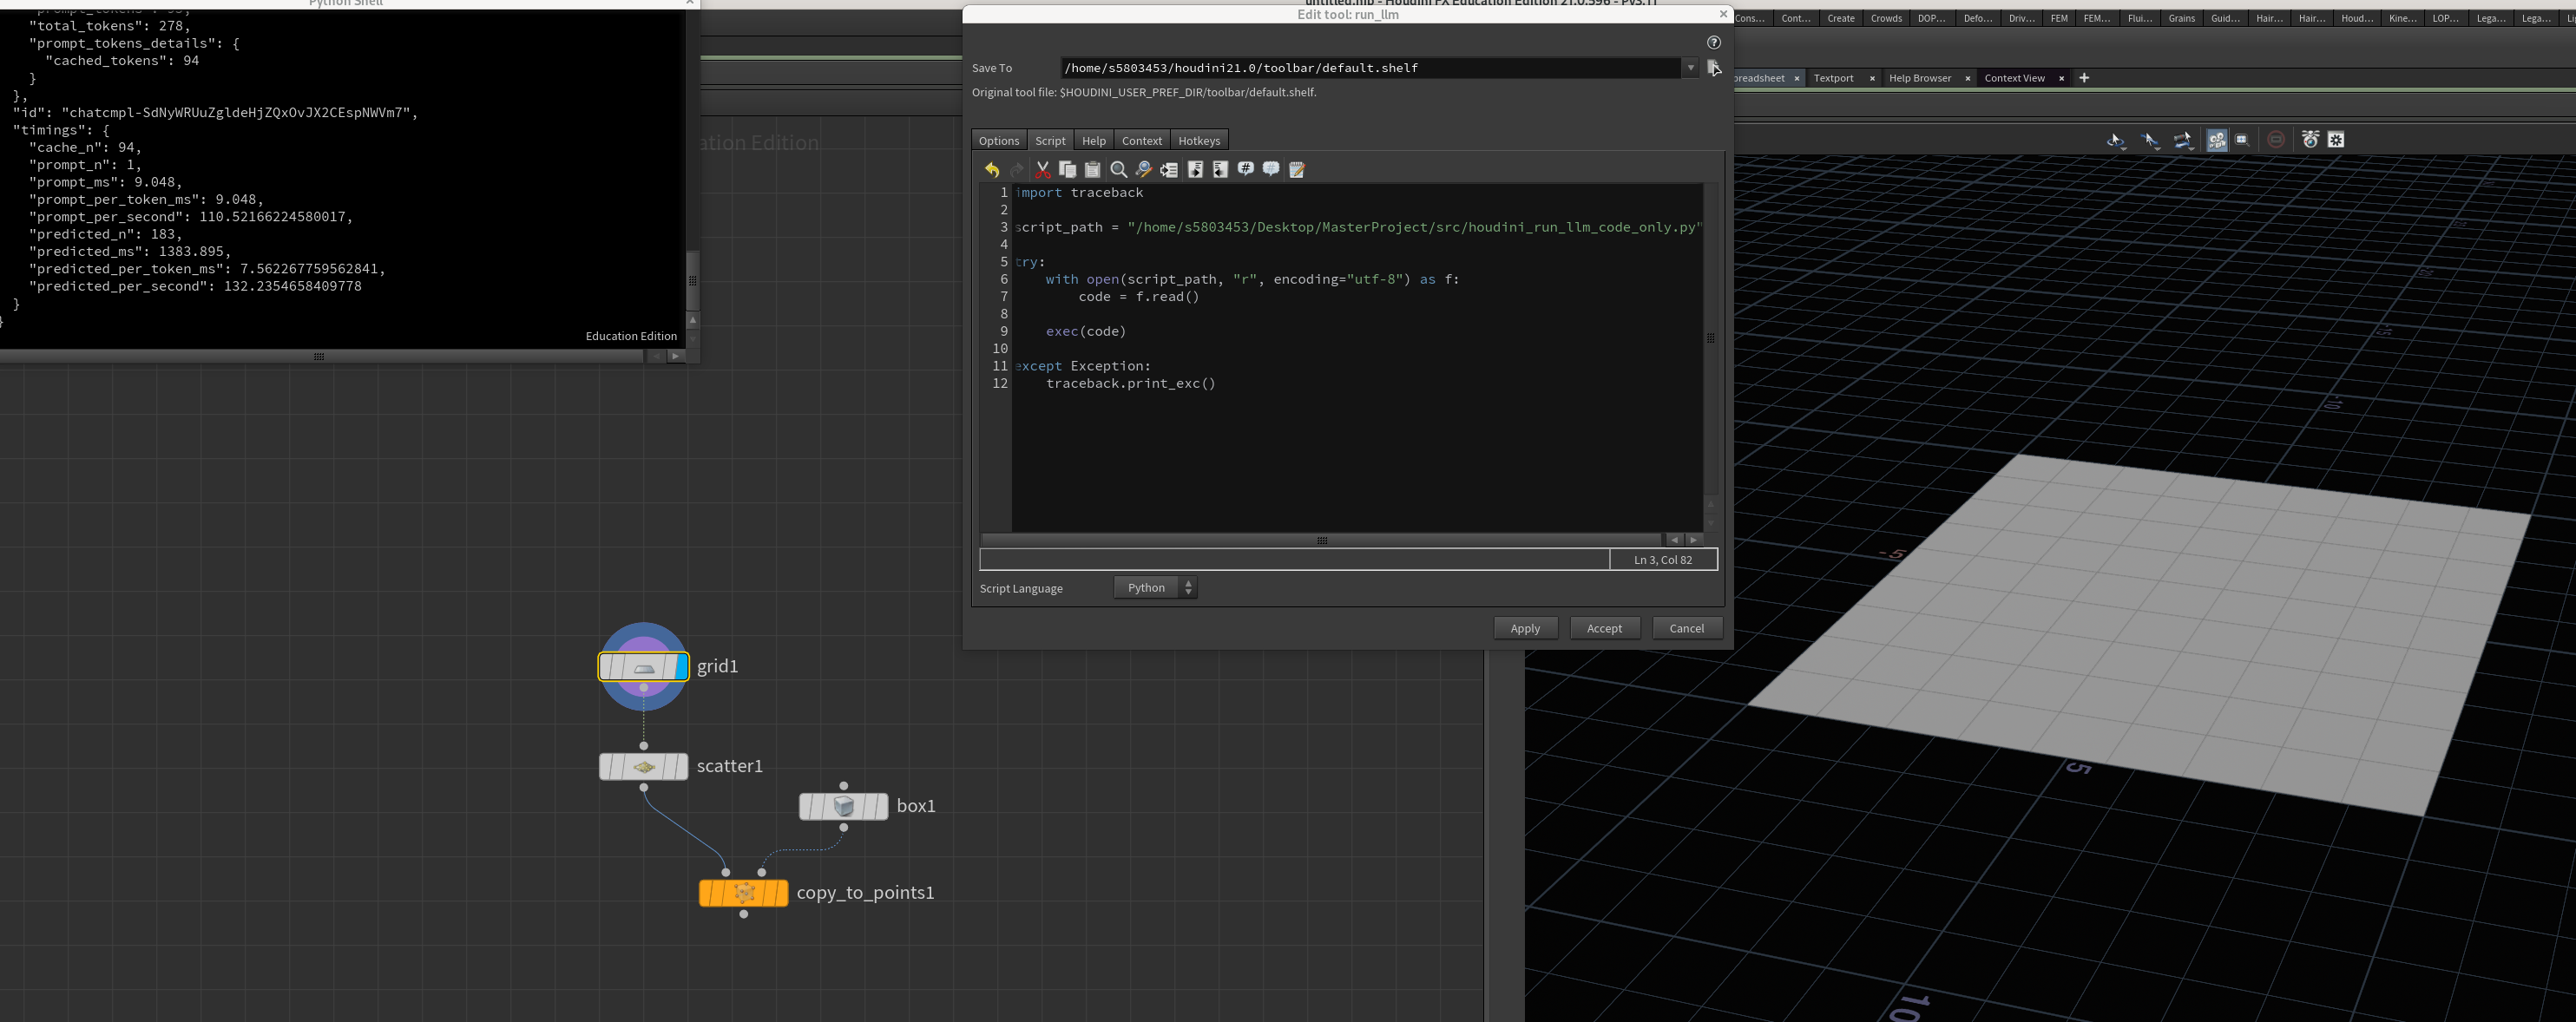Open the Edit tool dialog help icon

coord(1714,42)
